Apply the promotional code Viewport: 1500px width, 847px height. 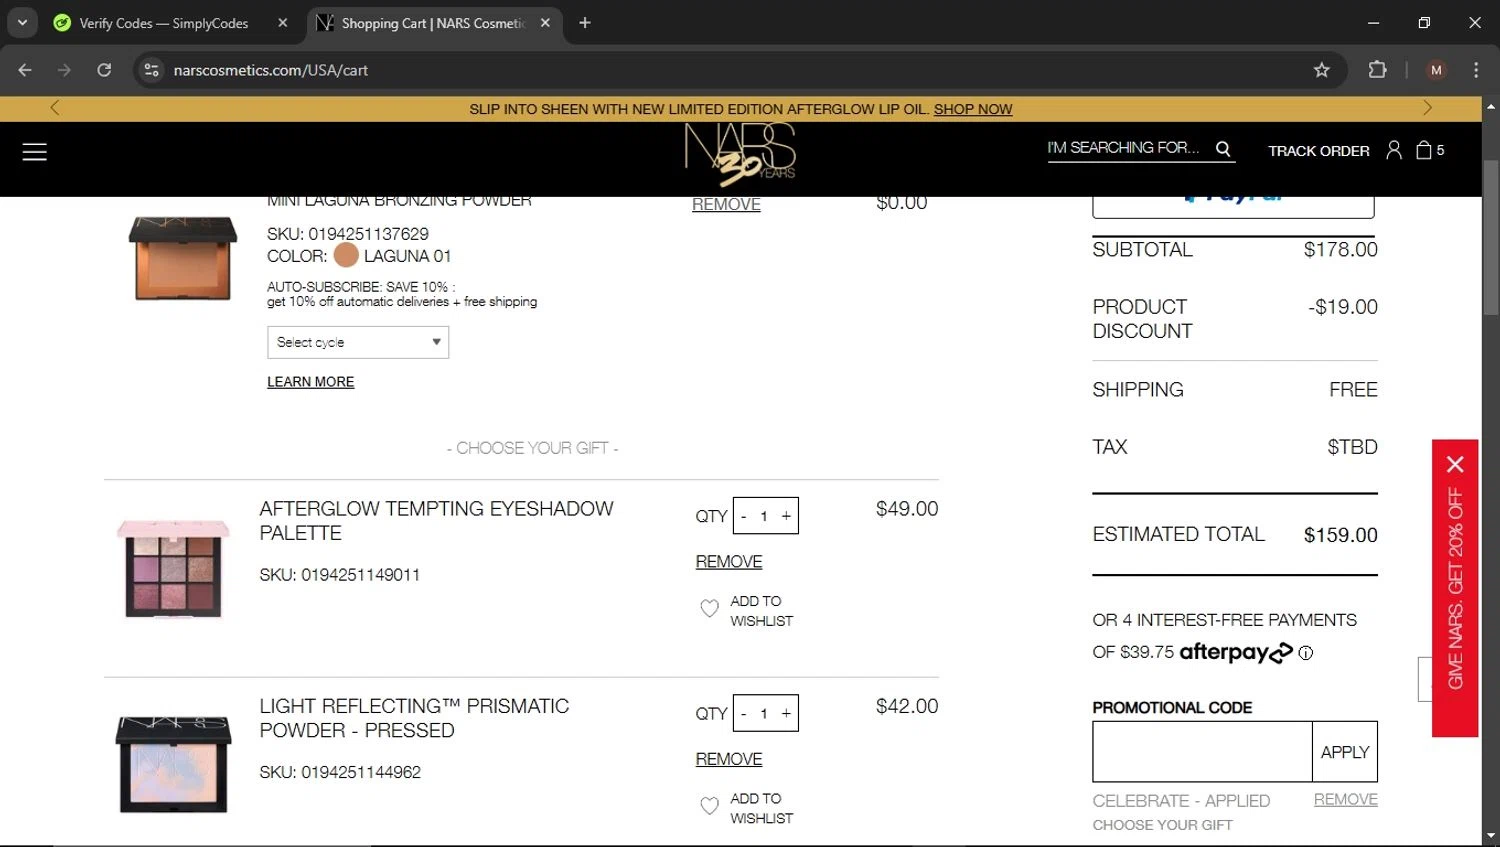tap(1345, 752)
